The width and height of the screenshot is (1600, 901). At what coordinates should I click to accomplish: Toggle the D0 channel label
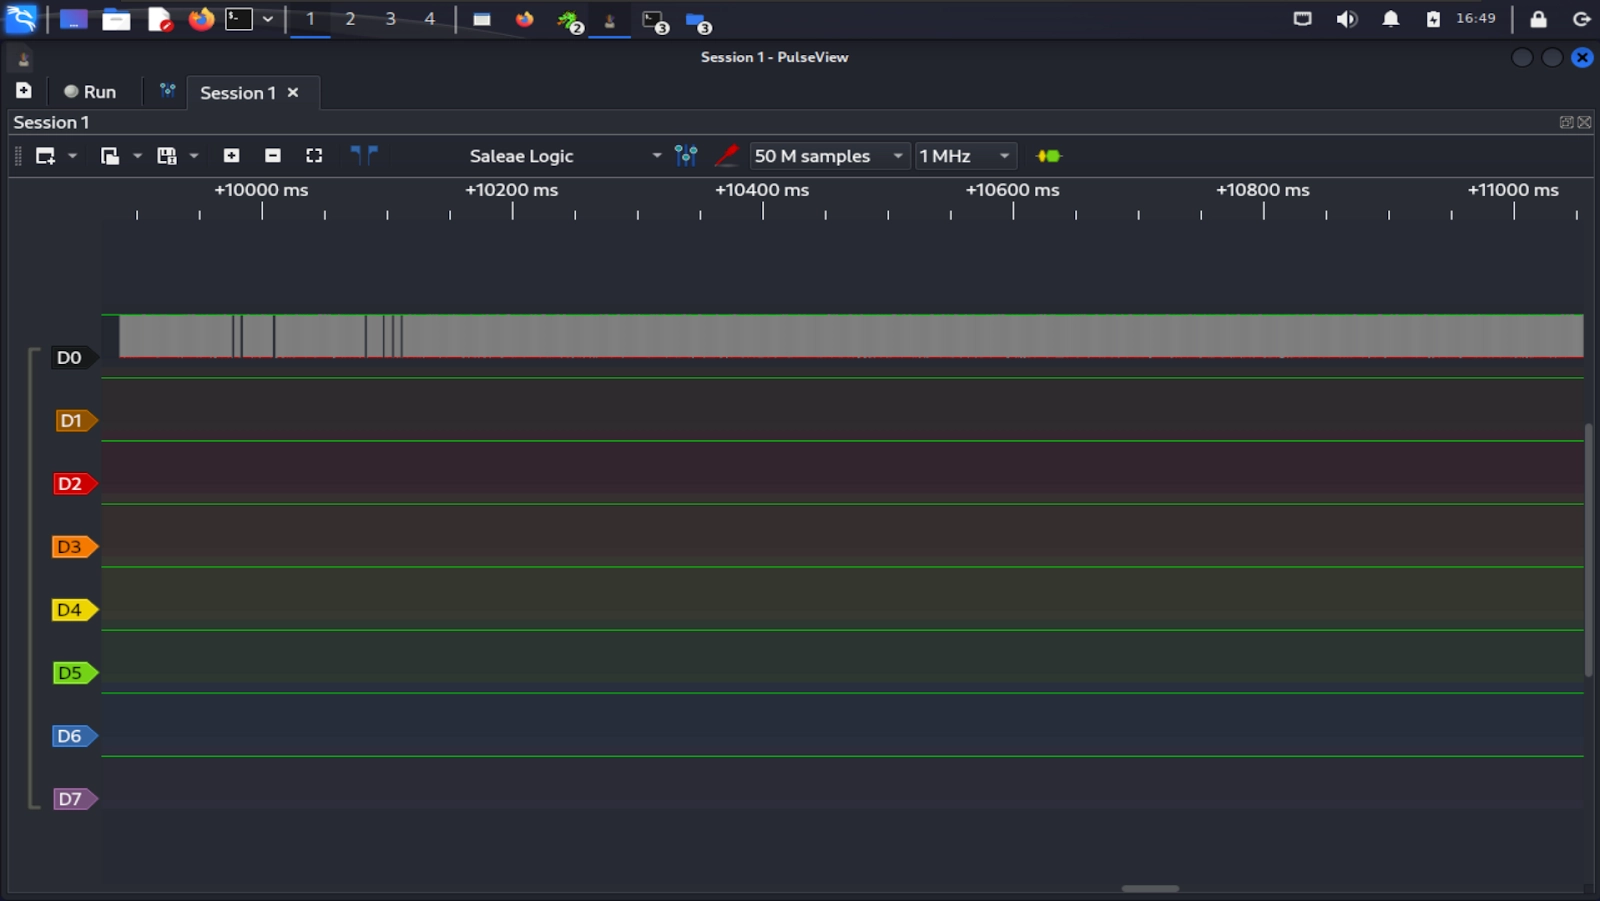[68, 357]
